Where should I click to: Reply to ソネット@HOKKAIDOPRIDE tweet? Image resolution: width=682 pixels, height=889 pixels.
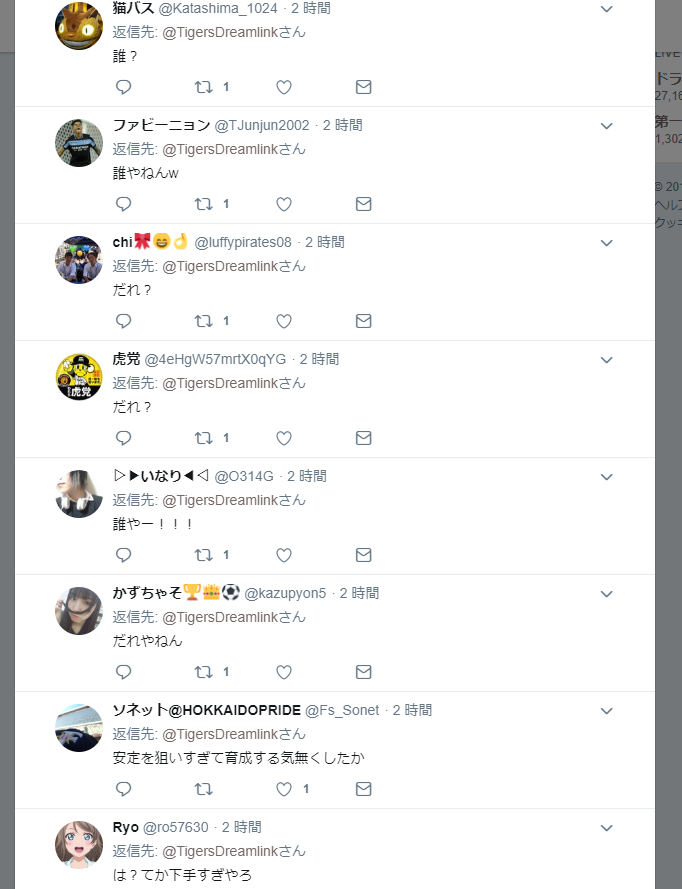click(x=123, y=789)
